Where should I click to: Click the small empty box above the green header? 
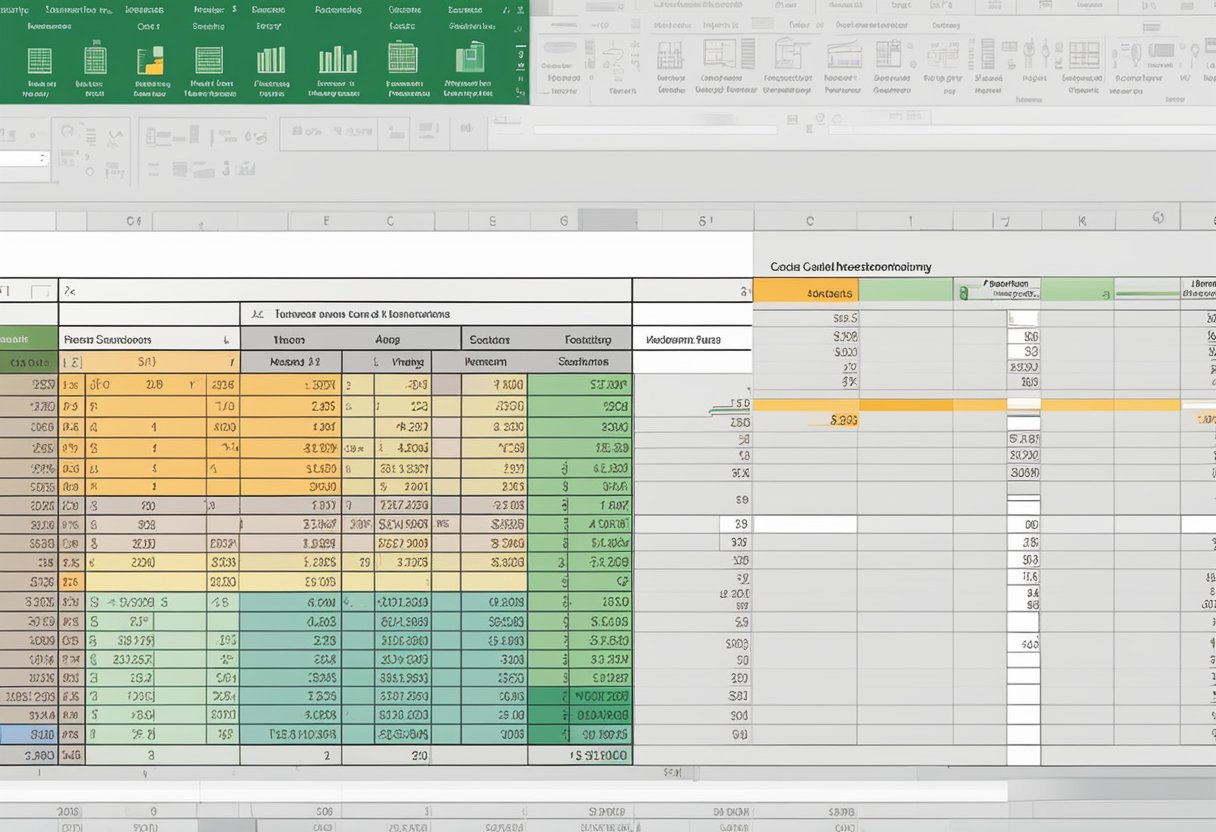(x=41, y=292)
